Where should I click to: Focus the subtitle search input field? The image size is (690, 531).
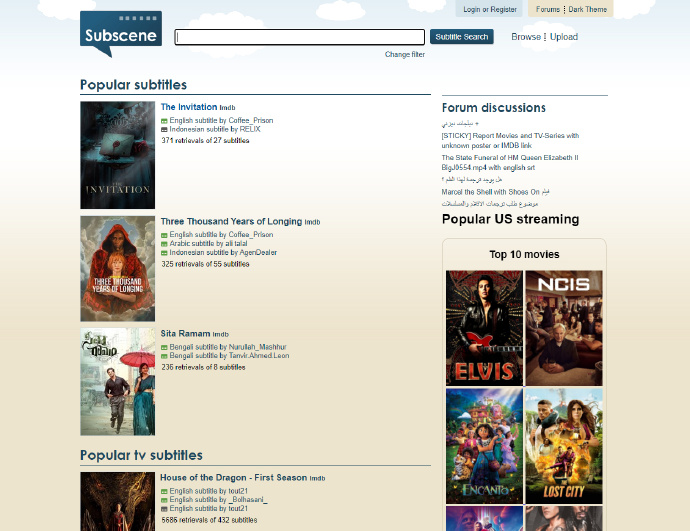pos(300,37)
